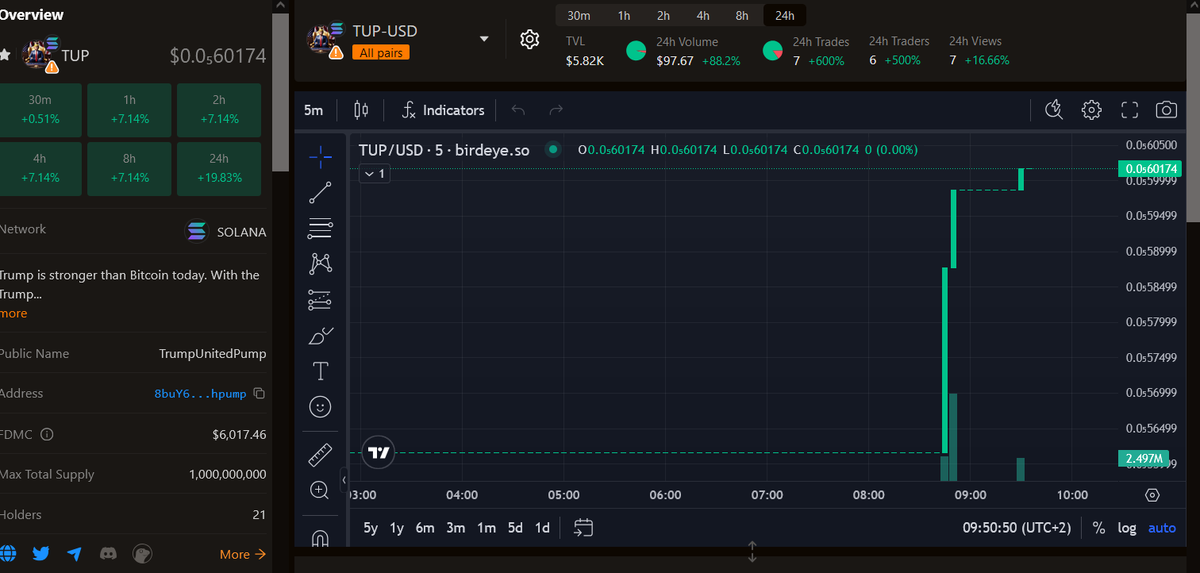The height and width of the screenshot is (573, 1200).
Task: Expand the TUP-USD pair dropdown
Action: click(x=485, y=40)
